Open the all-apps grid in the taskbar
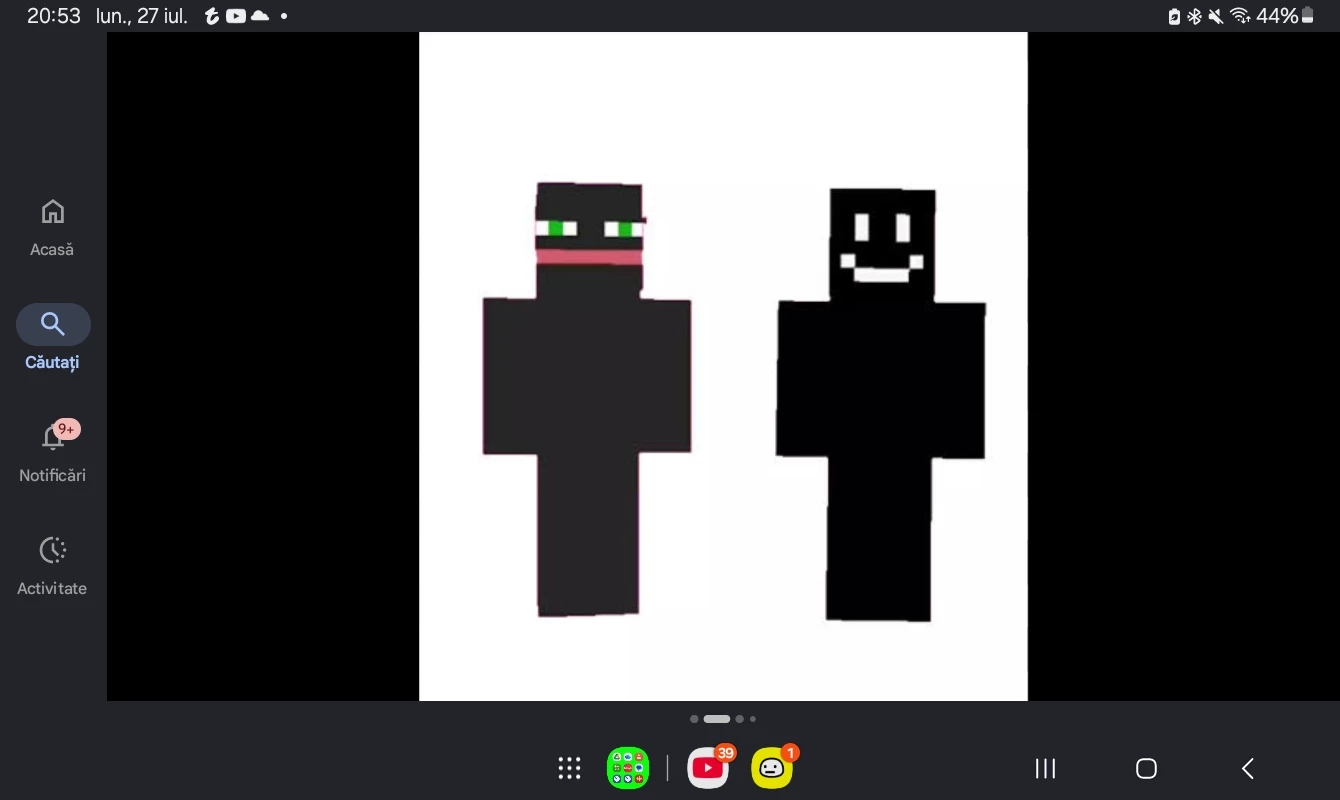This screenshot has width=1340, height=800. (x=570, y=768)
